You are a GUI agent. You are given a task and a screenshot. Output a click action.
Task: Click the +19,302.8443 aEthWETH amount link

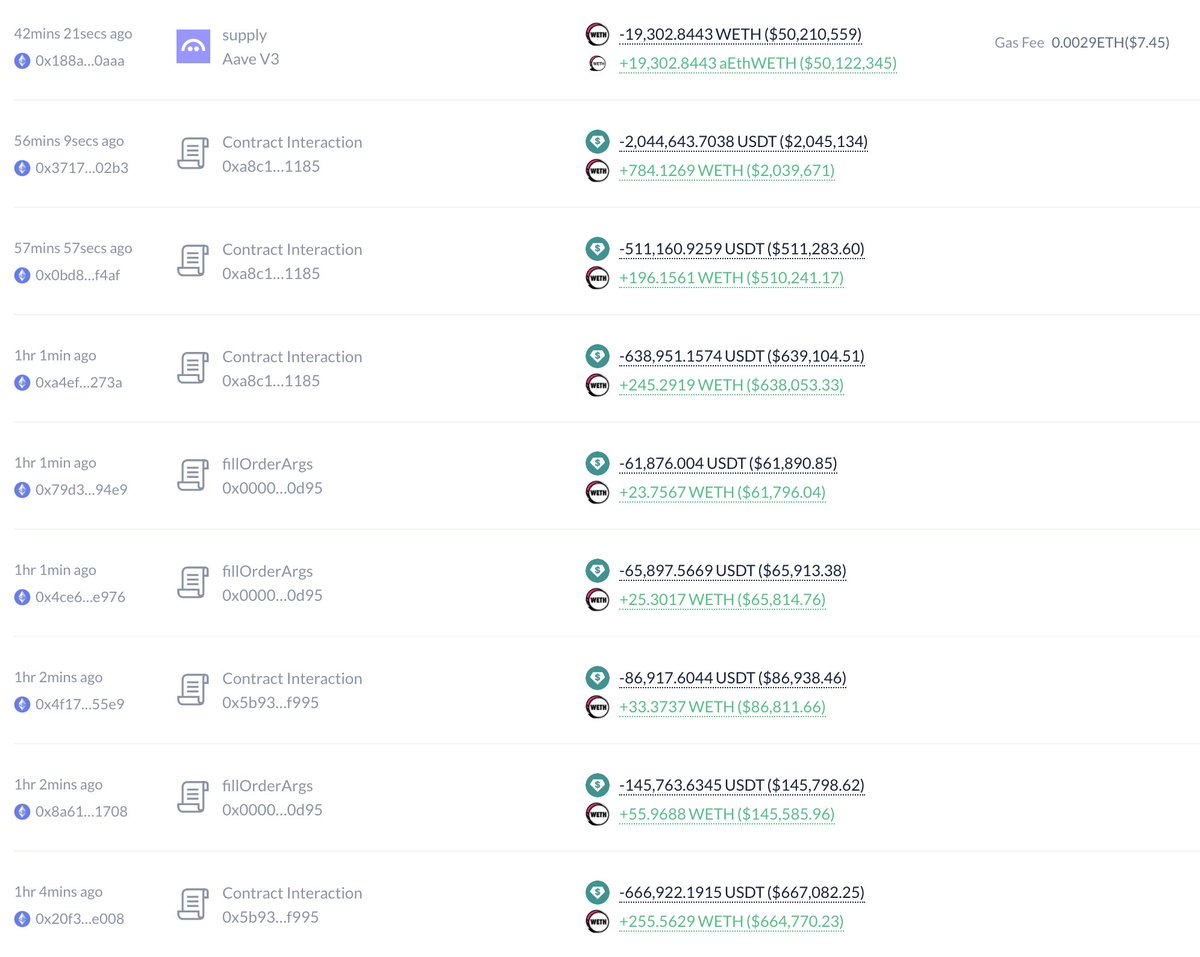[x=758, y=63]
